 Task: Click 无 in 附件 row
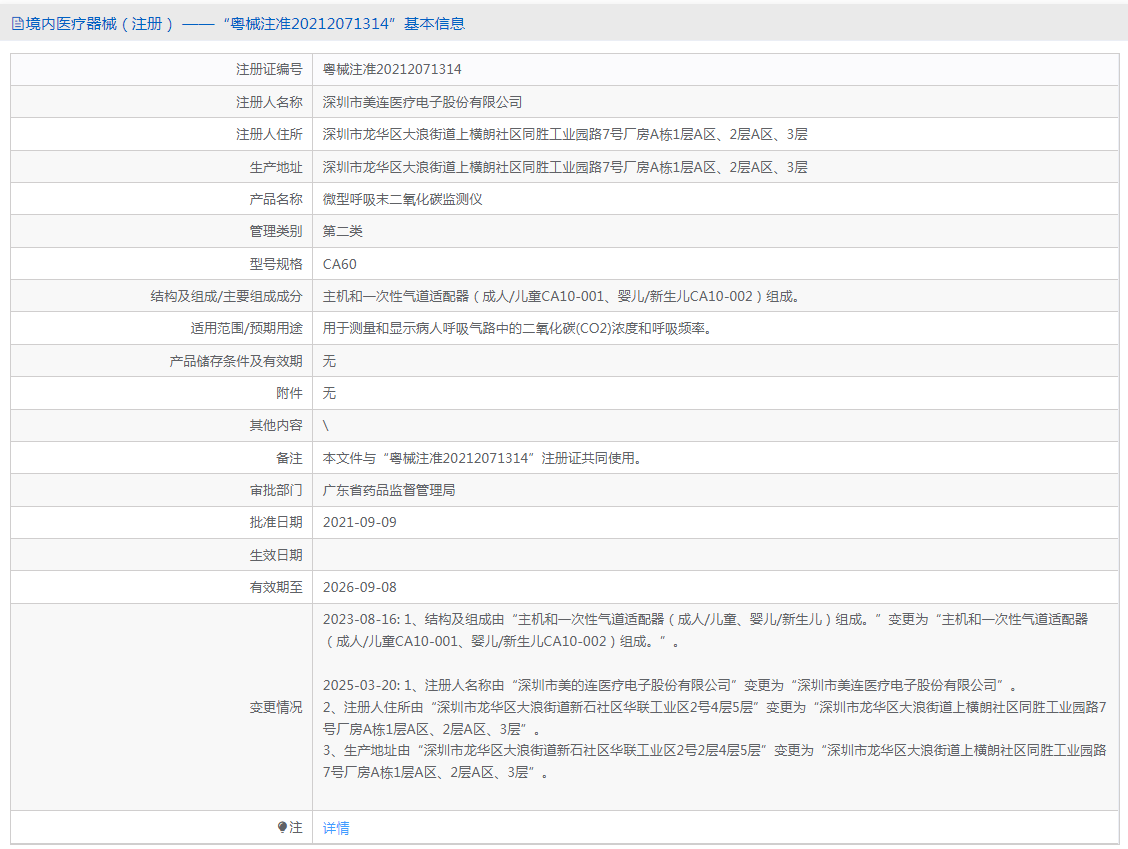click(x=329, y=393)
